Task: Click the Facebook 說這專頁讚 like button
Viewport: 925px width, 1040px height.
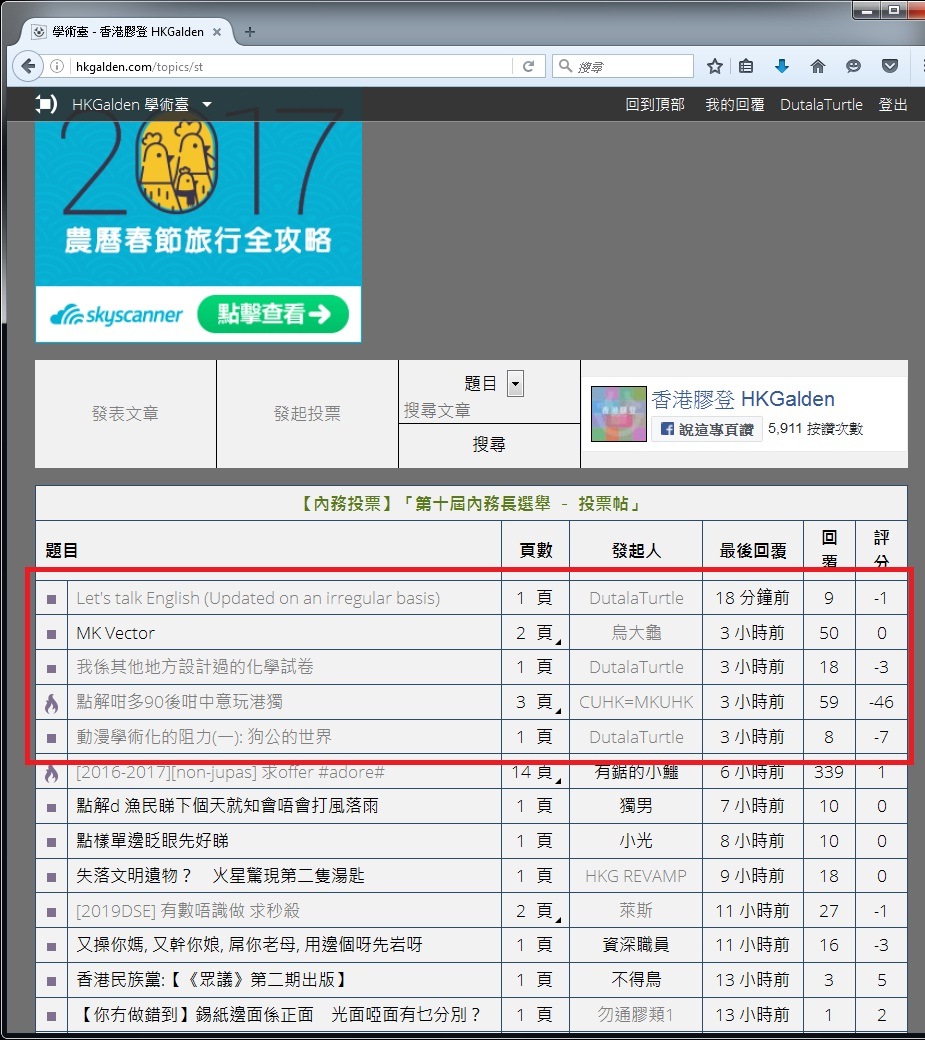Action: coord(707,429)
